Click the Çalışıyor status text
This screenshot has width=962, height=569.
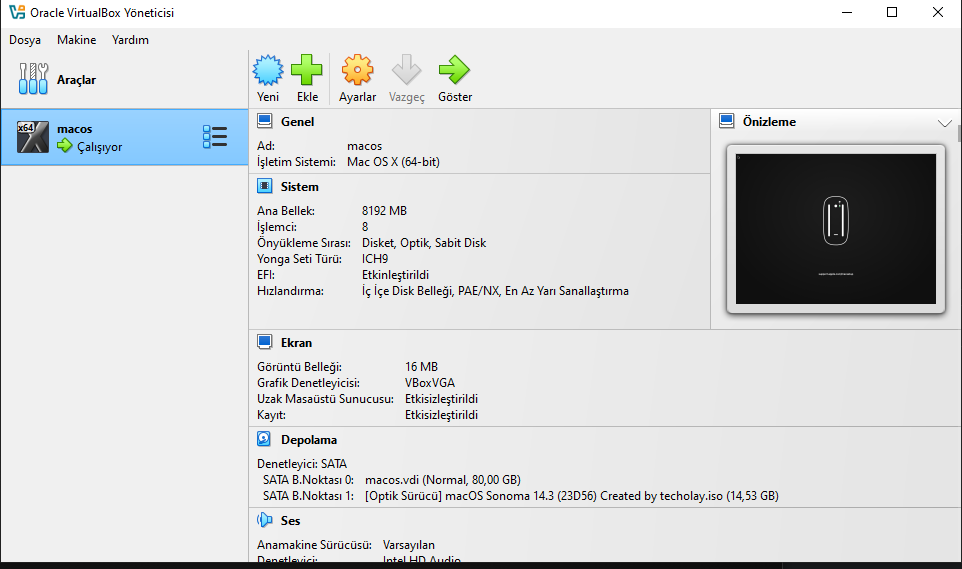(99, 147)
